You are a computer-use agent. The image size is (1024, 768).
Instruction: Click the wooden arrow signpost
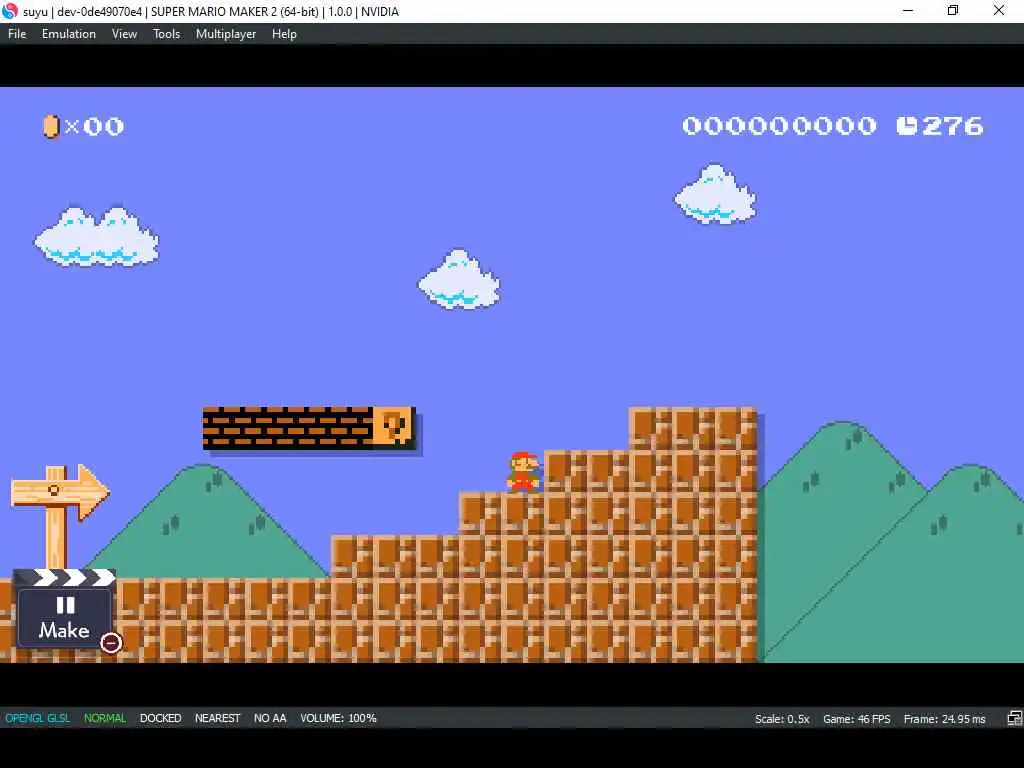(x=60, y=516)
